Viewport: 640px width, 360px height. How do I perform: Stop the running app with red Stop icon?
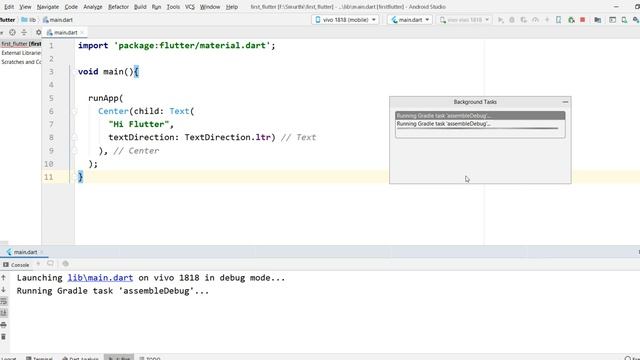[x=583, y=20]
